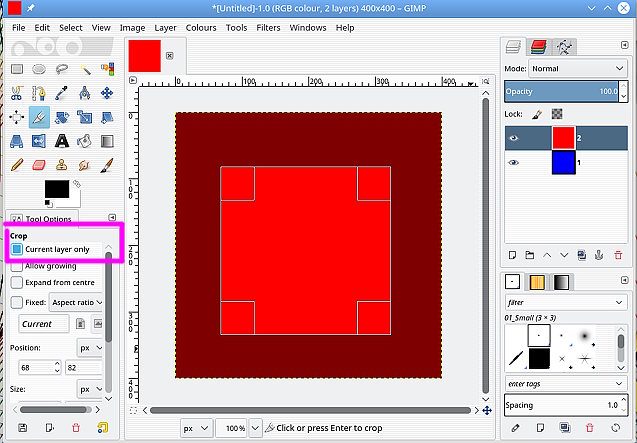Screen dimensions: 637x443
Task: Select the Rectangle Select tool
Action: (17, 69)
